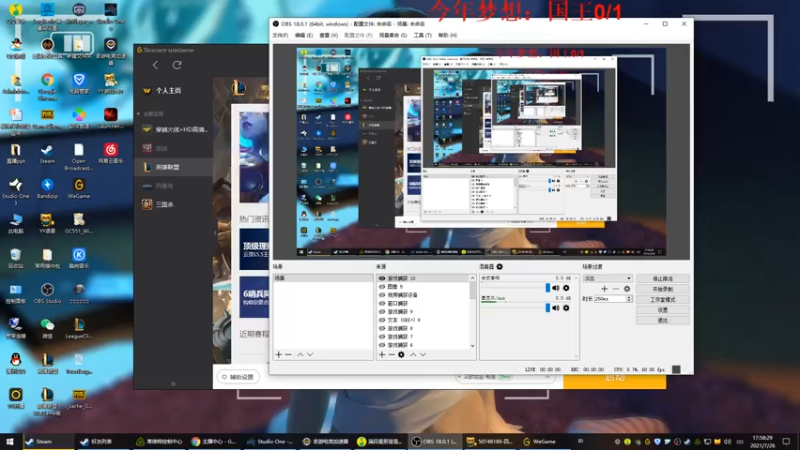The width and height of the screenshot is (800, 450).
Task: Open WeGame desktop shortcut
Action: pos(79,189)
